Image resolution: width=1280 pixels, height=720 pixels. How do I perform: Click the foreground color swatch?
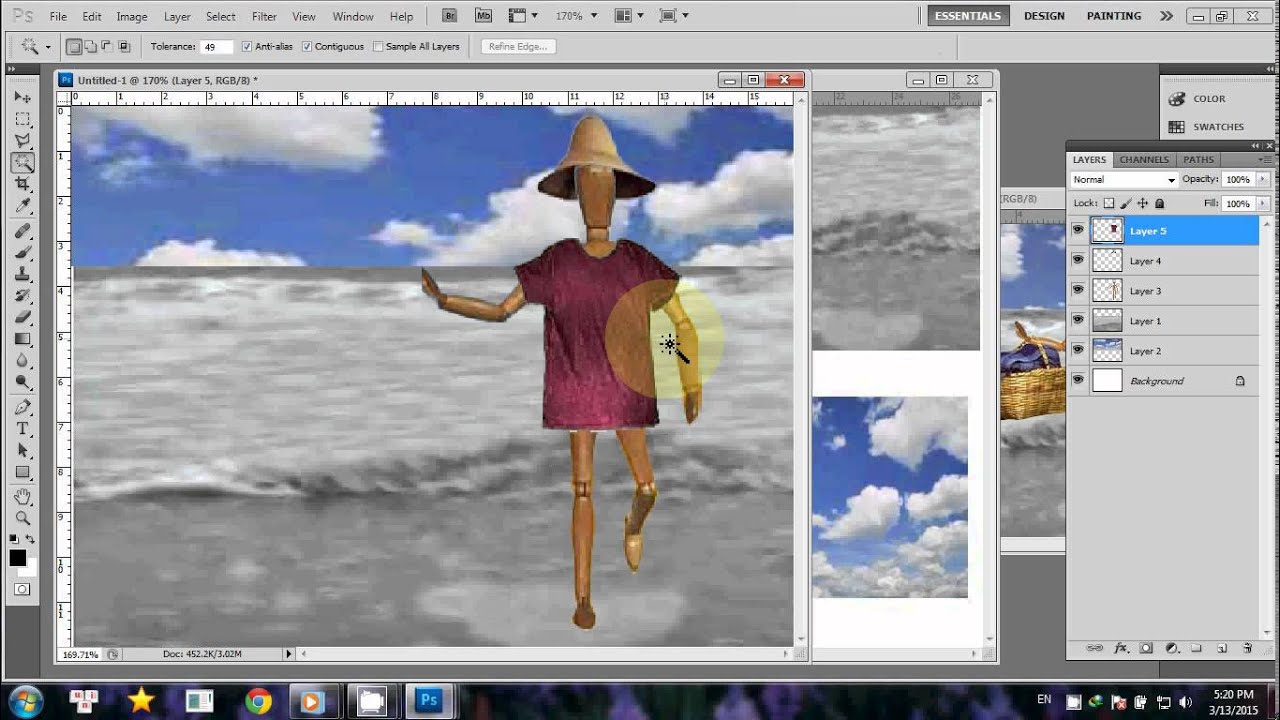click(x=18, y=559)
